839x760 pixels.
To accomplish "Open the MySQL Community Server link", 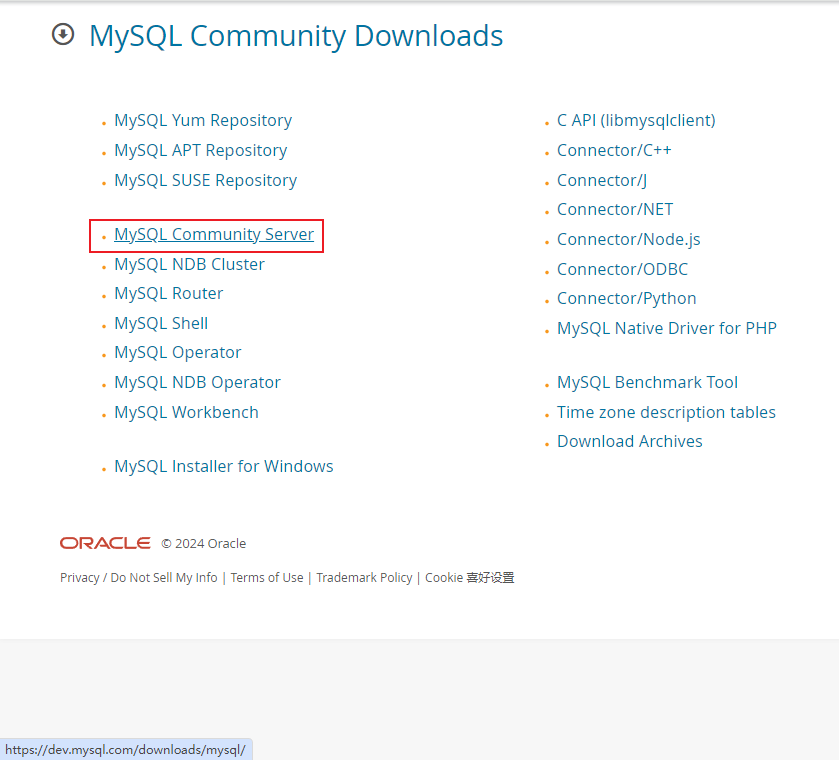I will click(213, 234).
